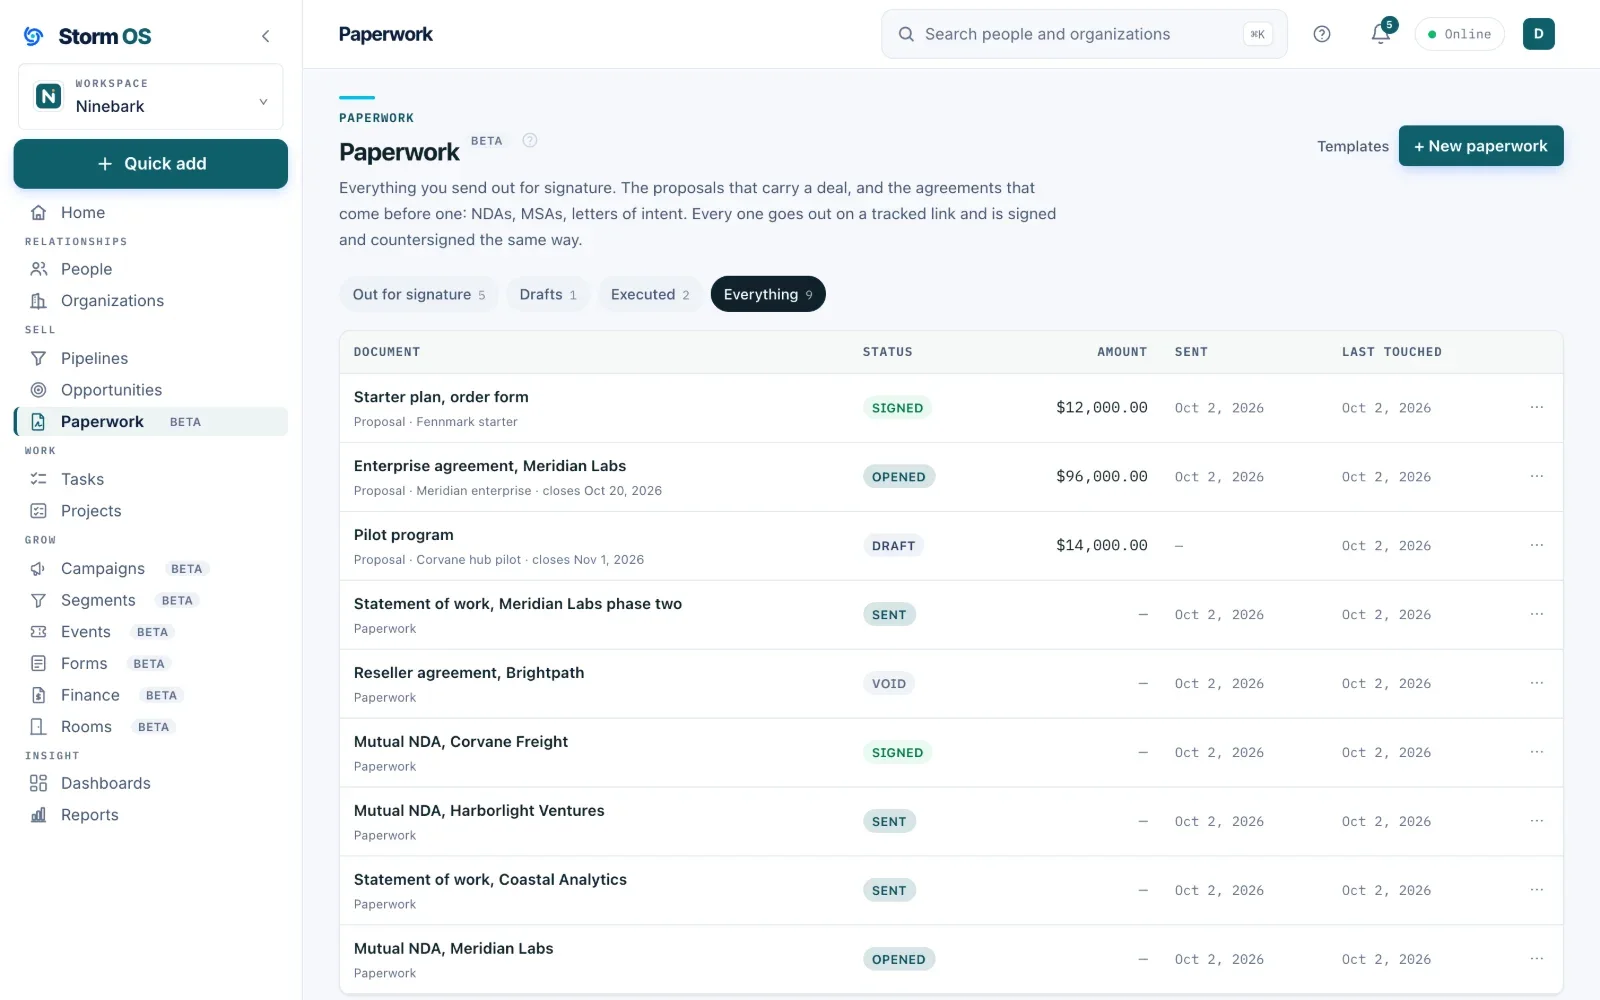The height and width of the screenshot is (1000, 1600).
Task: Open the Starter plan, order form document
Action: coord(441,397)
